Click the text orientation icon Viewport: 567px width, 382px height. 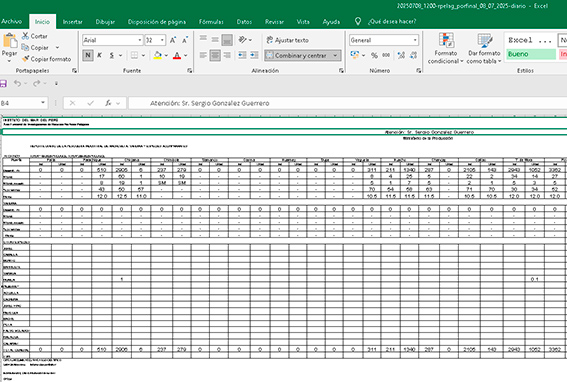(x=243, y=39)
